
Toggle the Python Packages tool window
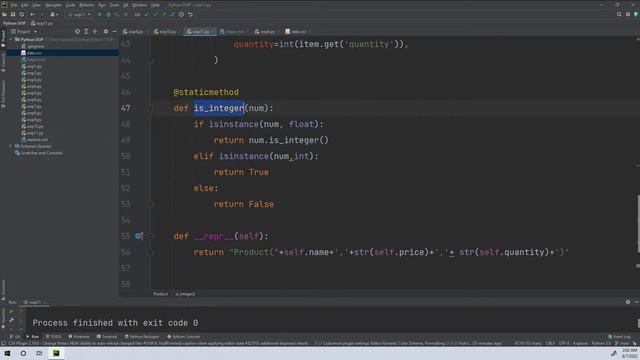142,337
